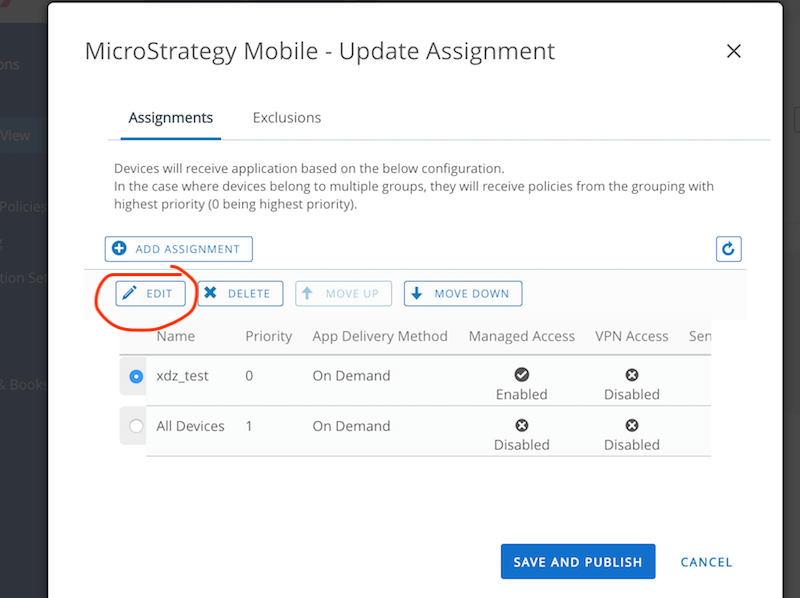Open the Assignments tab
800x598 pixels.
[170, 118]
